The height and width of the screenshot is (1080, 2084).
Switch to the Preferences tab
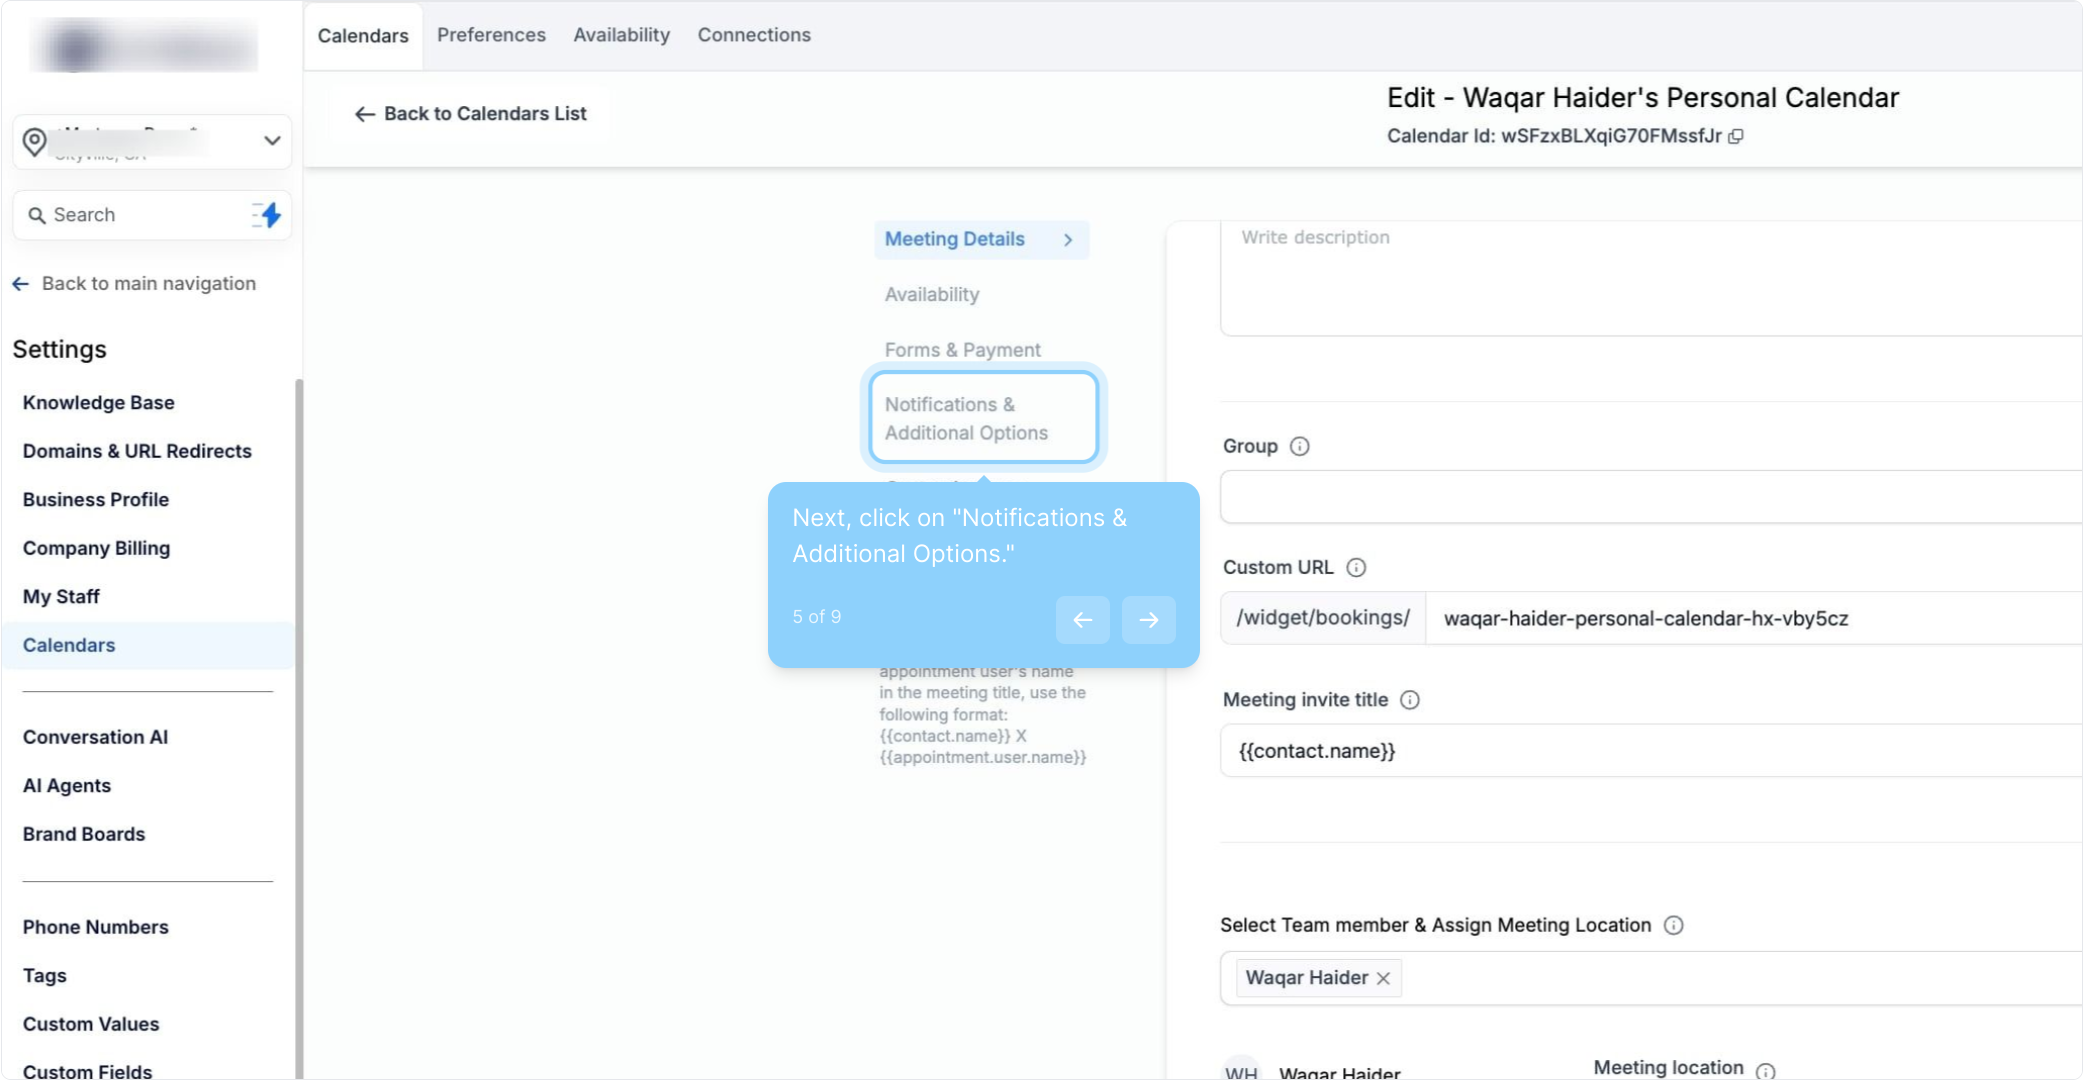[x=491, y=35]
